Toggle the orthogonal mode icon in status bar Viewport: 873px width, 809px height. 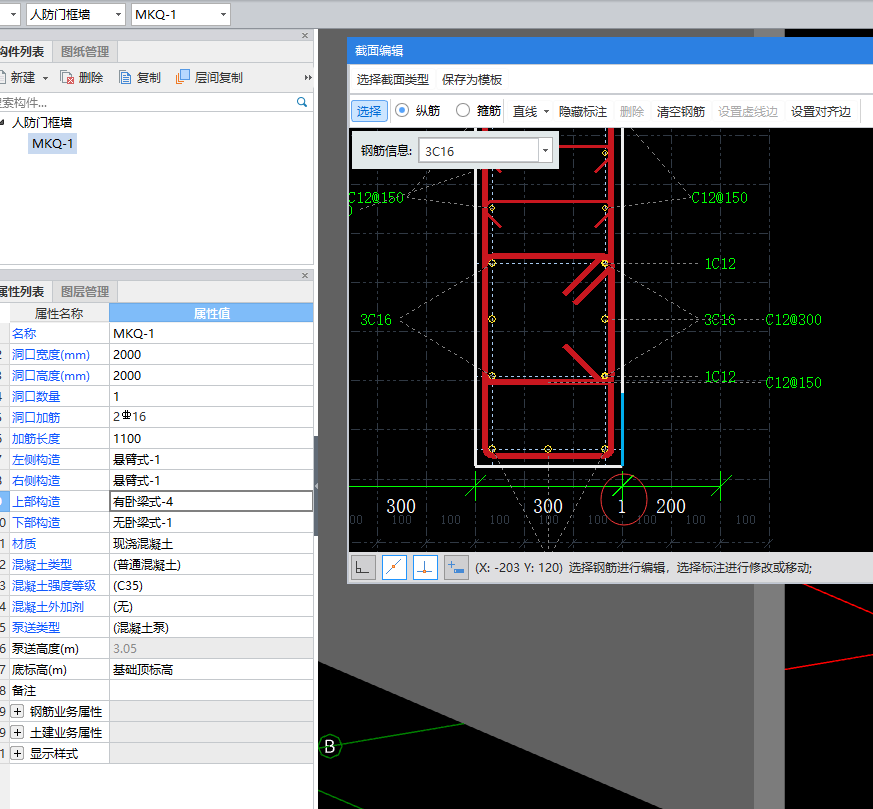point(363,568)
